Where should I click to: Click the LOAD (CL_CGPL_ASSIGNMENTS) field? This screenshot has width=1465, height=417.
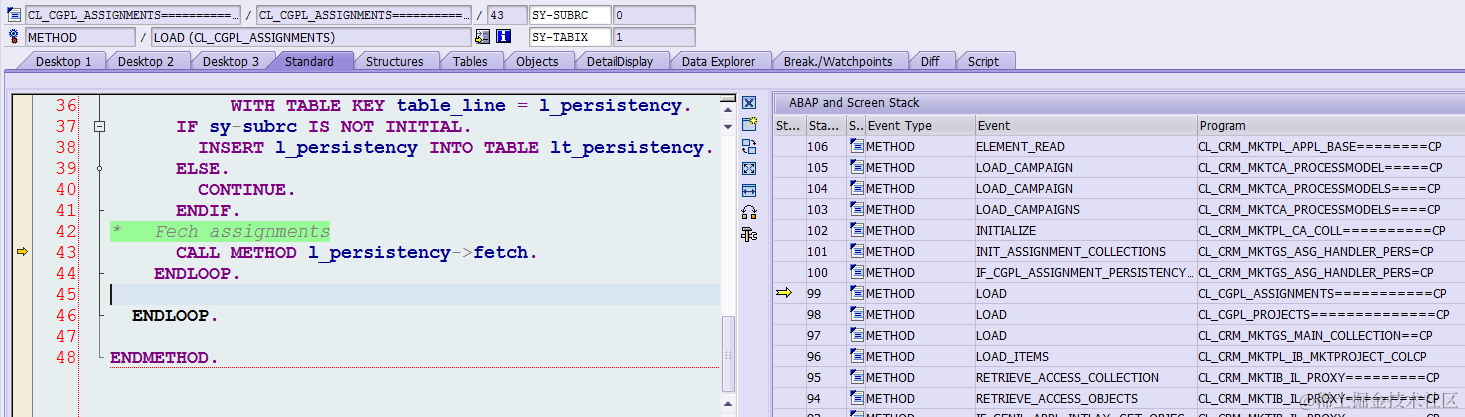click(x=311, y=37)
